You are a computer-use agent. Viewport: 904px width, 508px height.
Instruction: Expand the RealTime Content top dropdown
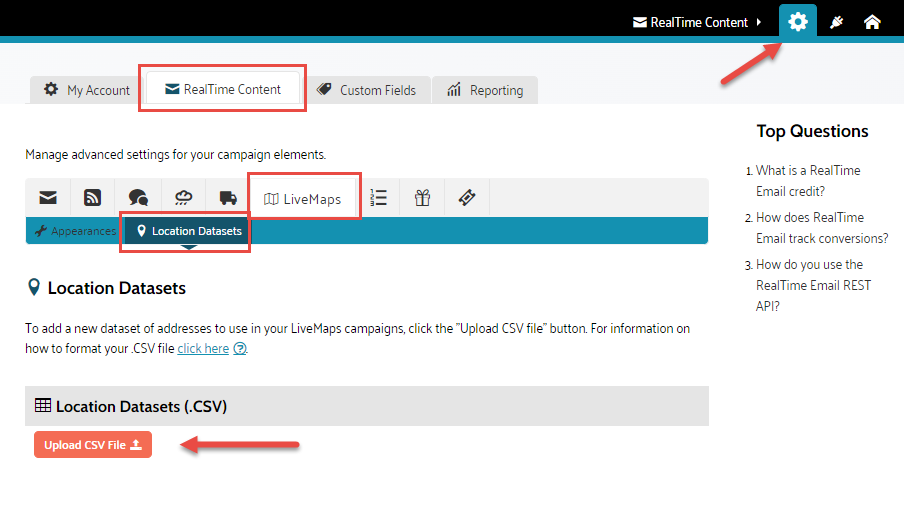pos(697,22)
